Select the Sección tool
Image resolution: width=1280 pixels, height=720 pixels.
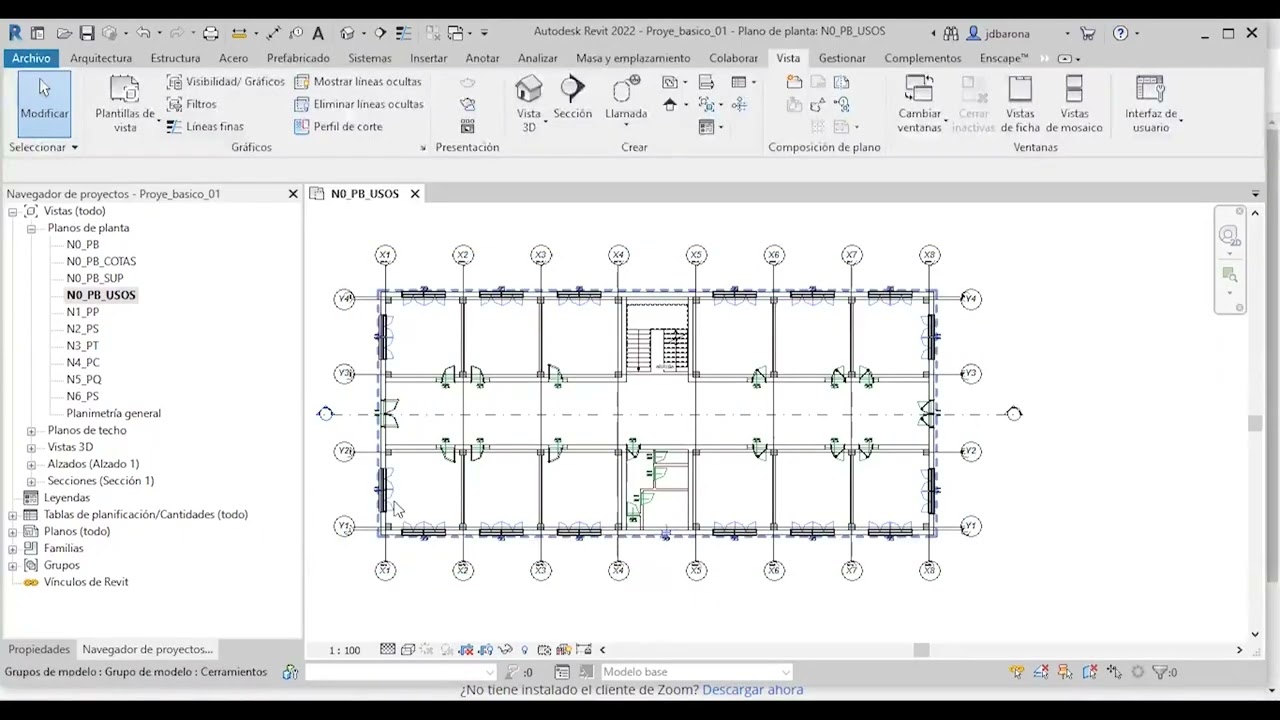572,98
